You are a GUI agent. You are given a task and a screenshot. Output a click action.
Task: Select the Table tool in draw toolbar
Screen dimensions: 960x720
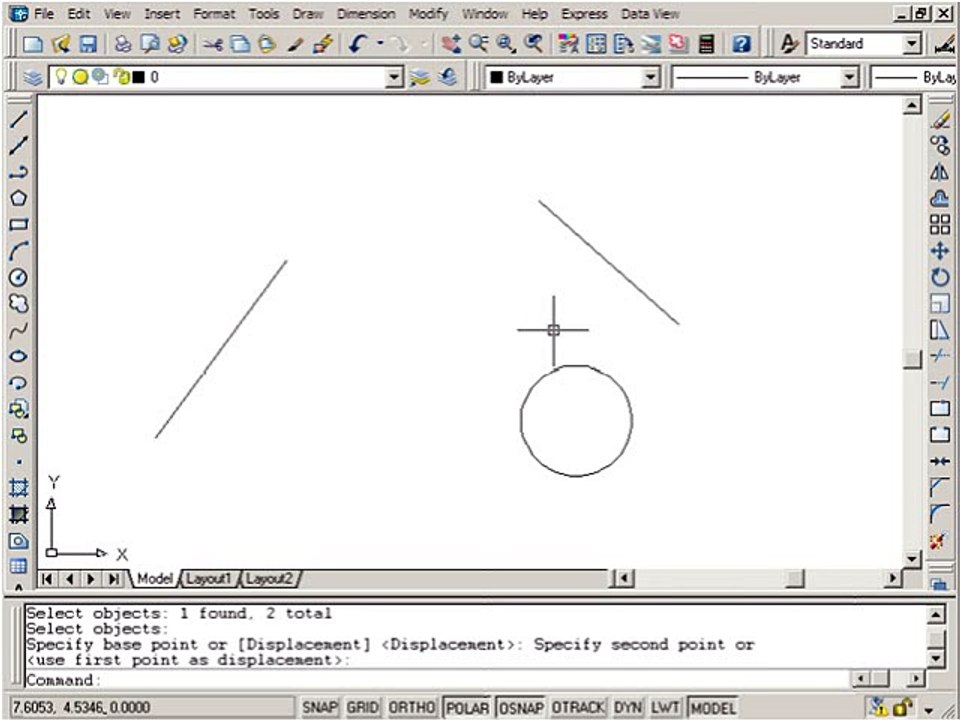pyautogui.click(x=18, y=567)
